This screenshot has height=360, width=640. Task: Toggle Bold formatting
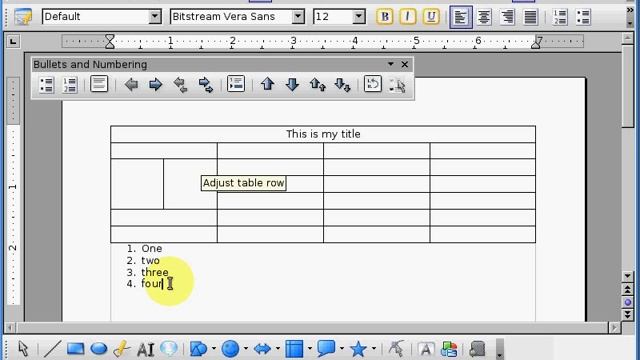tap(384, 17)
